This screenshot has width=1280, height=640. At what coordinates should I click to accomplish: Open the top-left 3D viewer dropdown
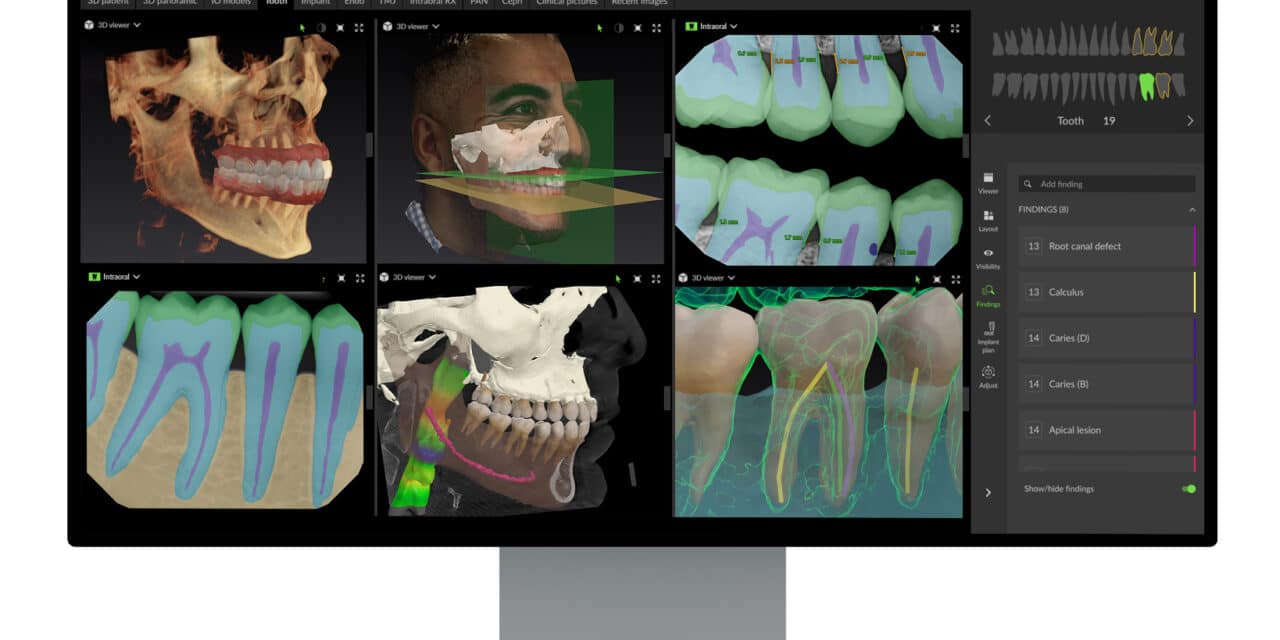[x=115, y=25]
